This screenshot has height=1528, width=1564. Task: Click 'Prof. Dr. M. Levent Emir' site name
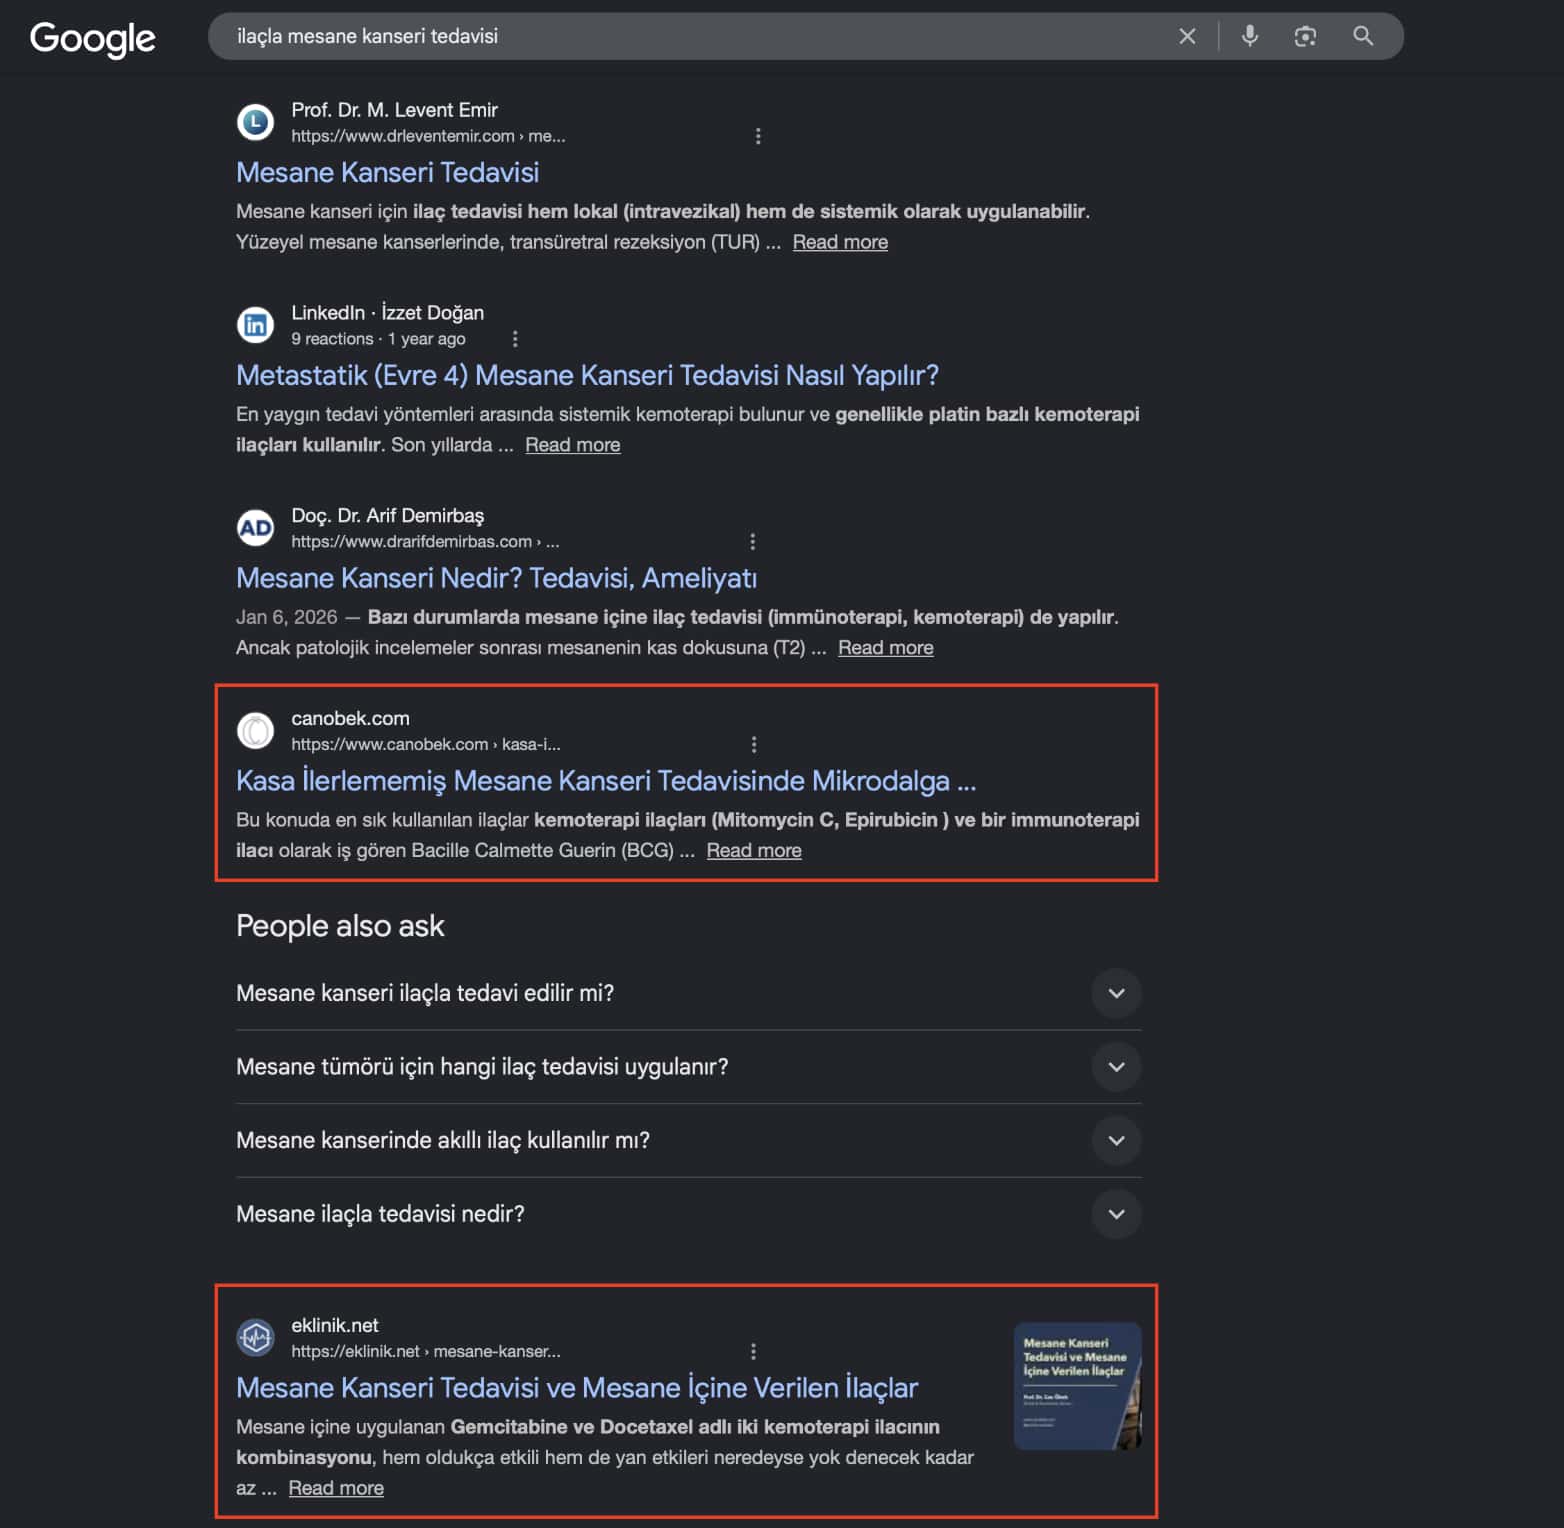click(x=394, y=110)
